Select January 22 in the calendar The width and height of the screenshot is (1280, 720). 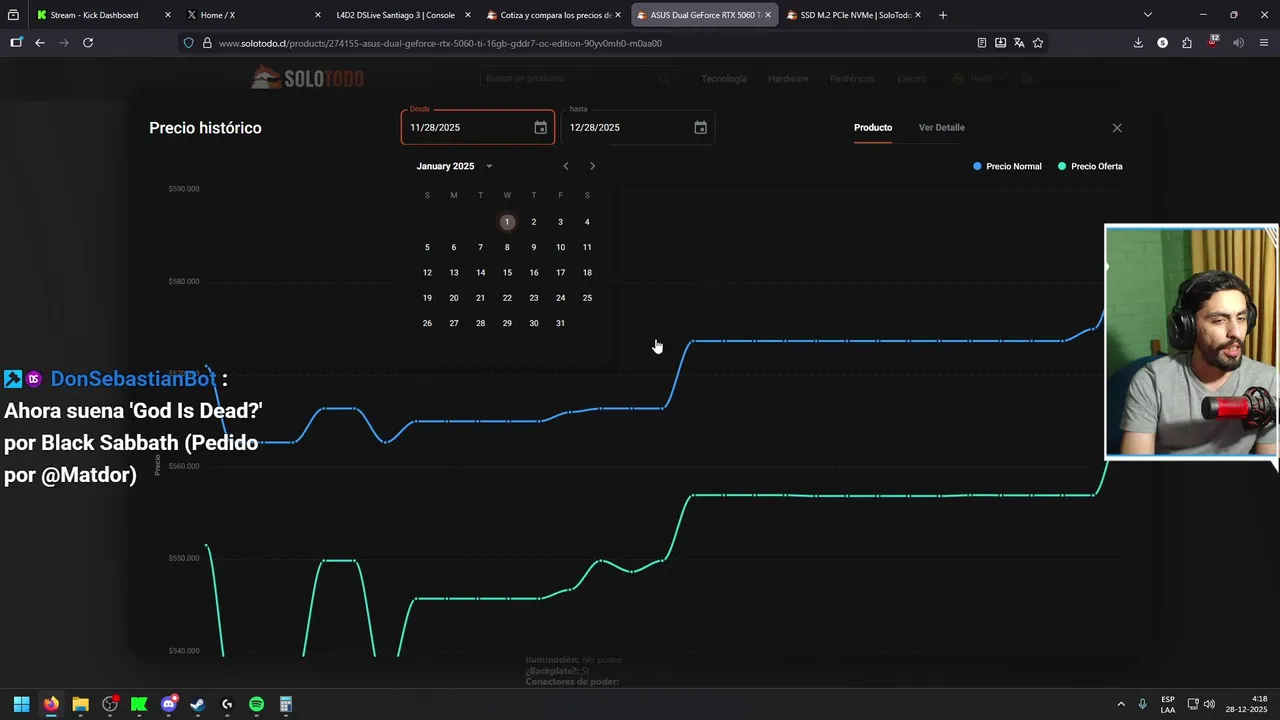tap(507, 298)
